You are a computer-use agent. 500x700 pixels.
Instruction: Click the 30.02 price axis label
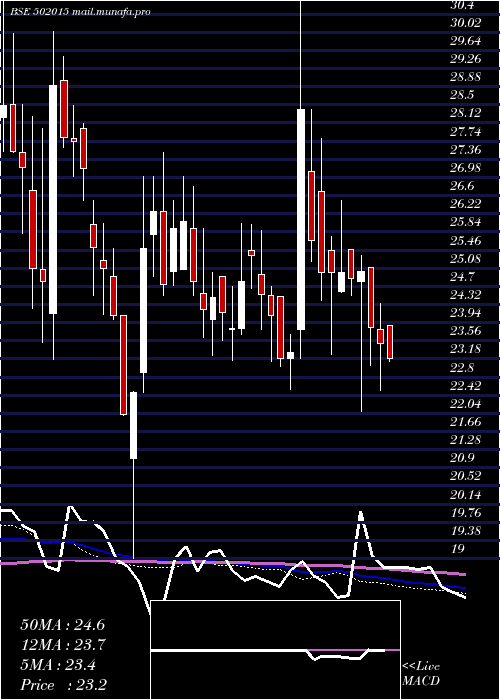pos(465,23)
